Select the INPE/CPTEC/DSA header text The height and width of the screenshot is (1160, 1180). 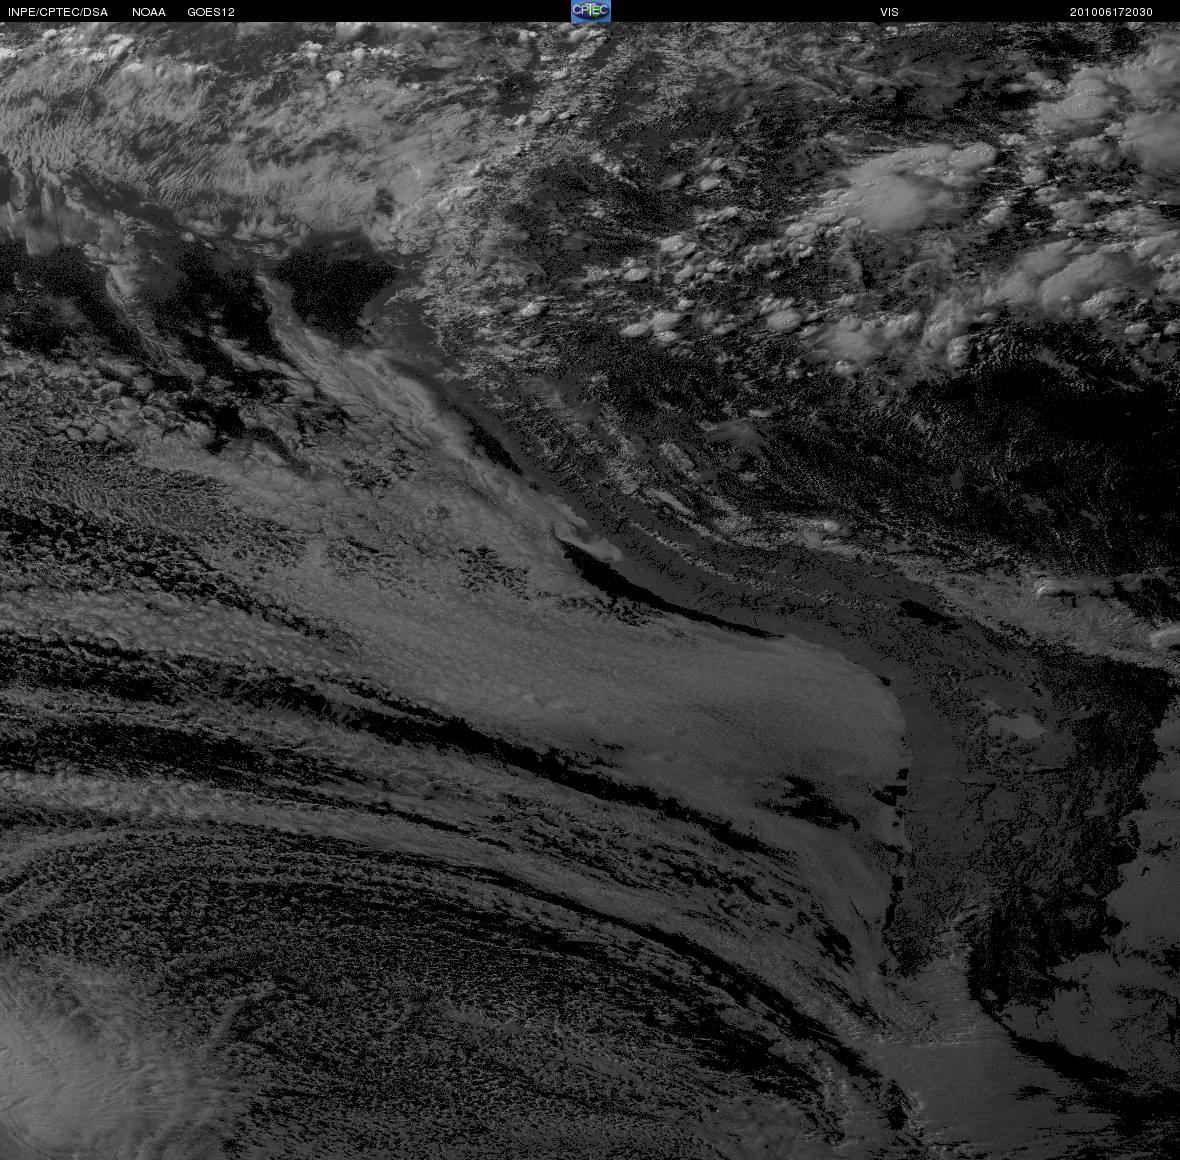tap(58, 12)
